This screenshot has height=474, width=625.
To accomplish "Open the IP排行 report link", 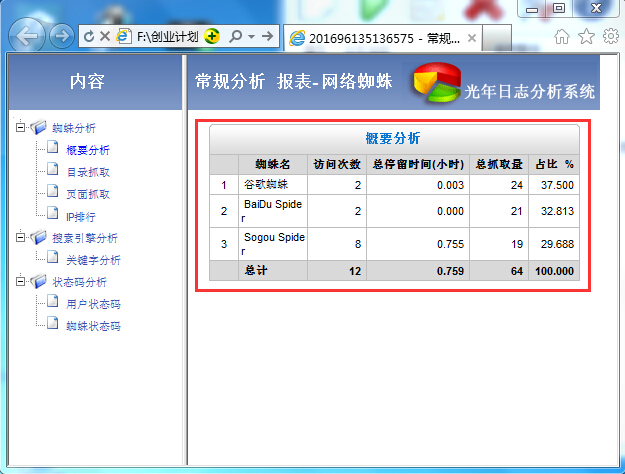I will coord(80,216).
